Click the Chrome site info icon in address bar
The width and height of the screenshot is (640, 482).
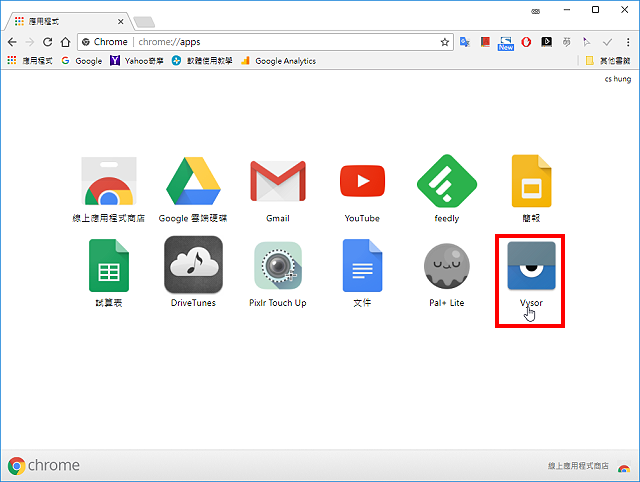[x=86, y=42]
